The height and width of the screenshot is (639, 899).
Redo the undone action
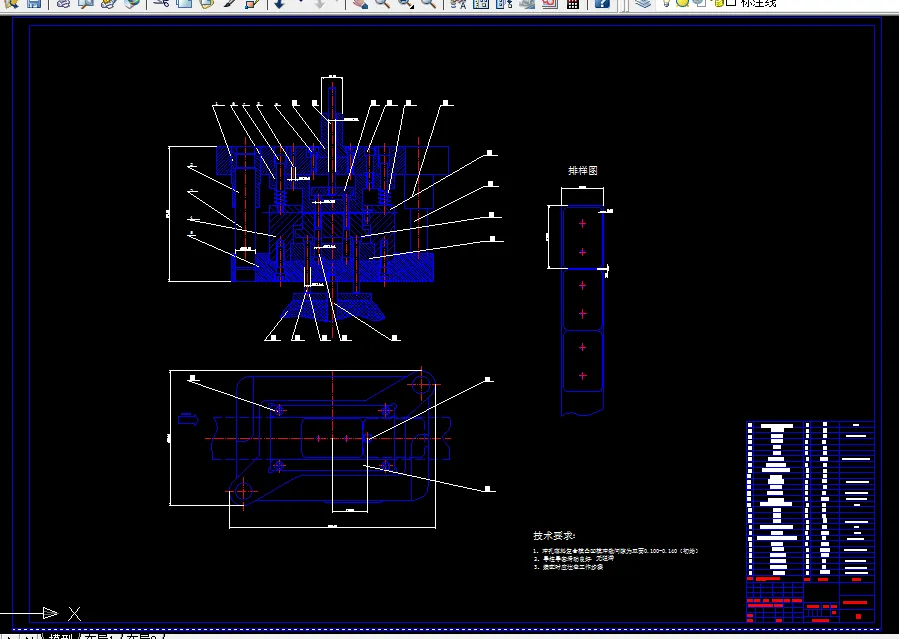(320, 3)
